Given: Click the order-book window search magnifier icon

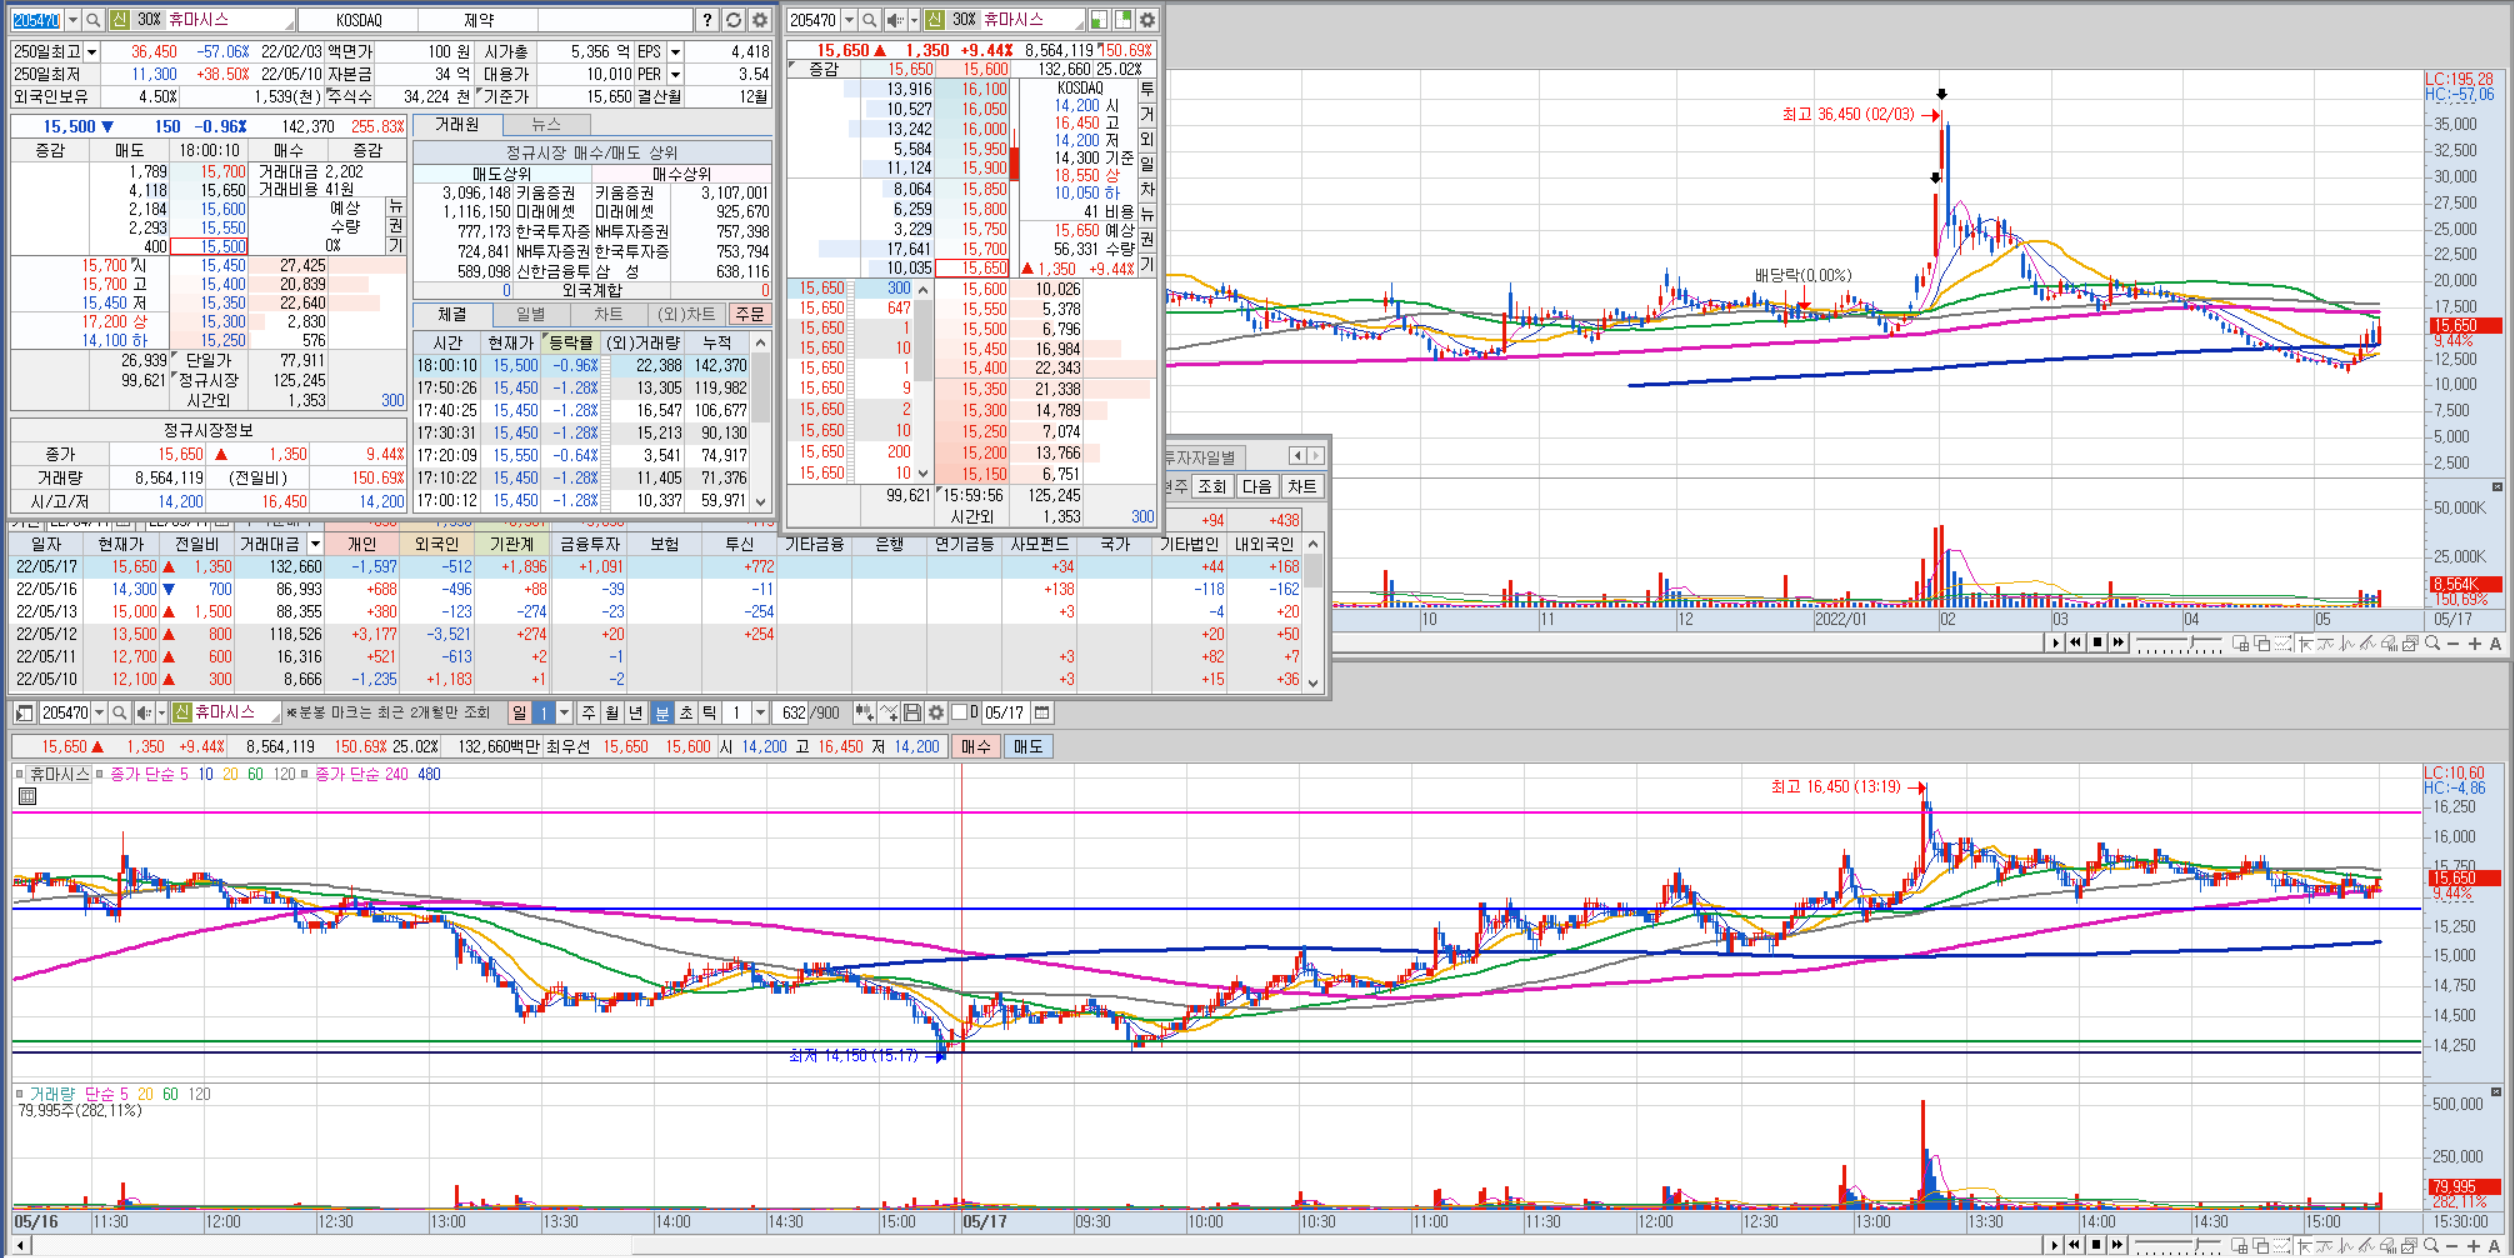Looking at the screenshot, I should pyautogui.click(x=869, y=20).
